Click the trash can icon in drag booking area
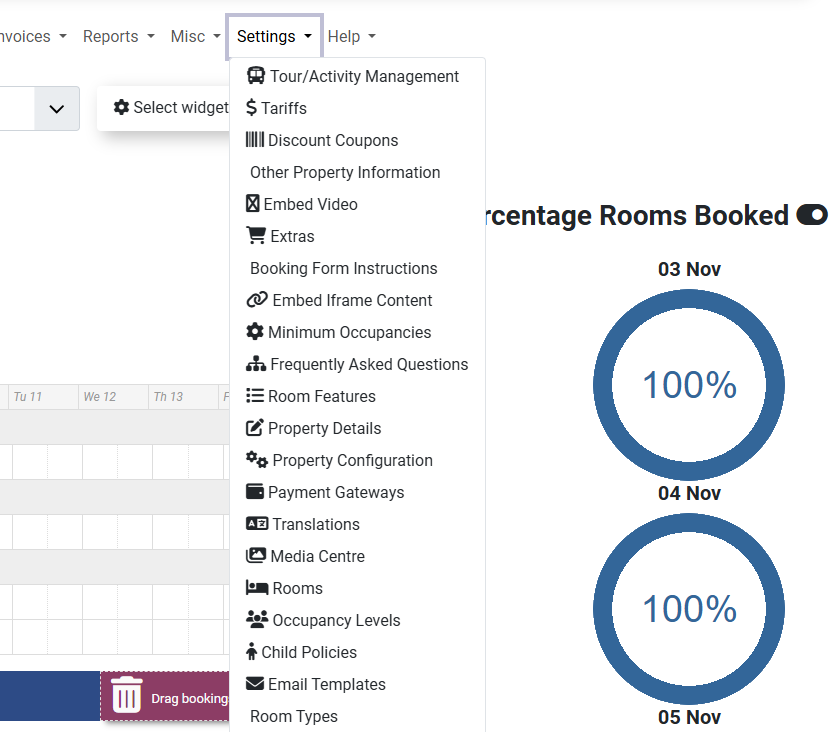The image size is (831, 732). tap(127, 695)
